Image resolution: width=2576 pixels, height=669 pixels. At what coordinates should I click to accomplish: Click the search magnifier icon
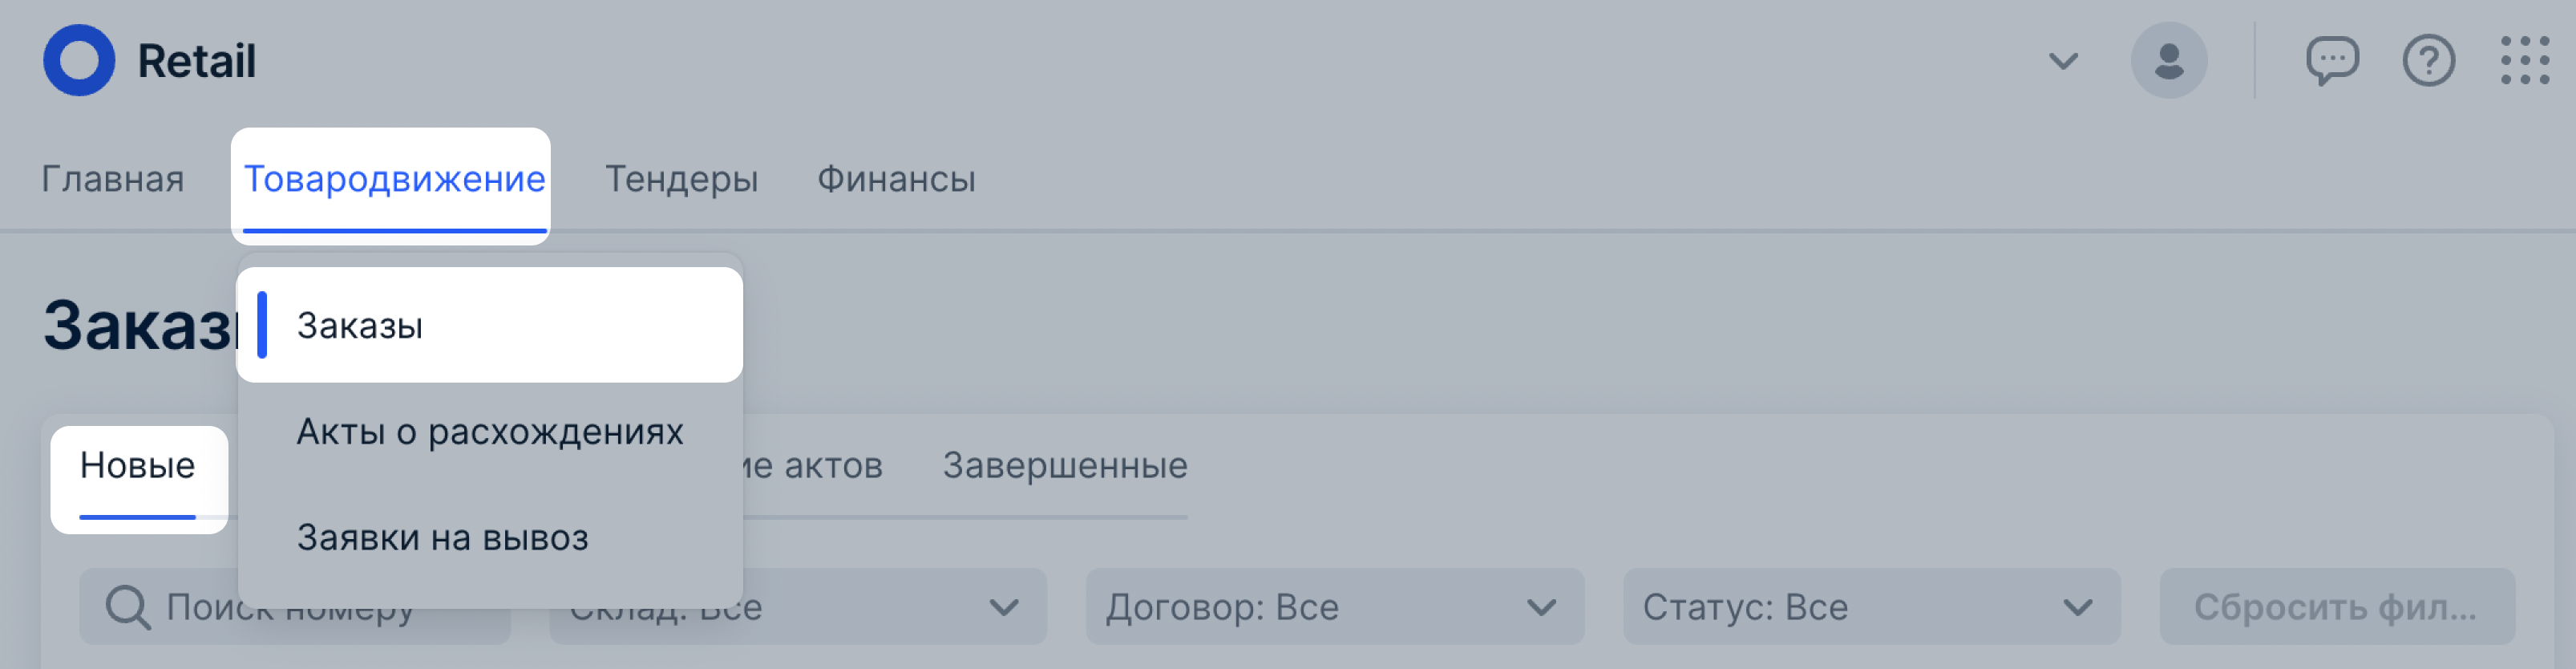click(x=128, y=607)
